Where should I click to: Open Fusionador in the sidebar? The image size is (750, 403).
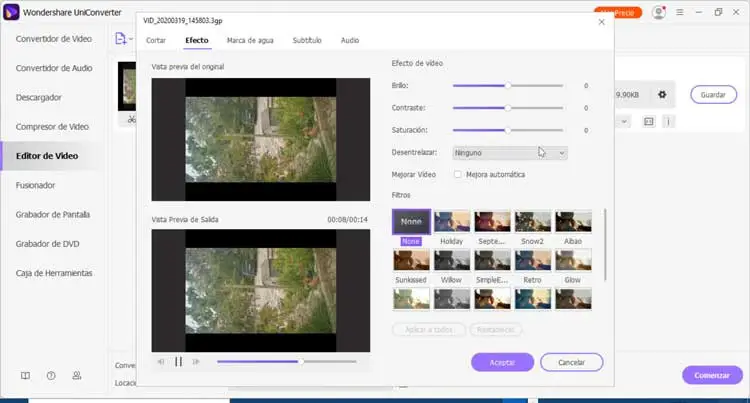pyautogui.click(x=35, y=185)
